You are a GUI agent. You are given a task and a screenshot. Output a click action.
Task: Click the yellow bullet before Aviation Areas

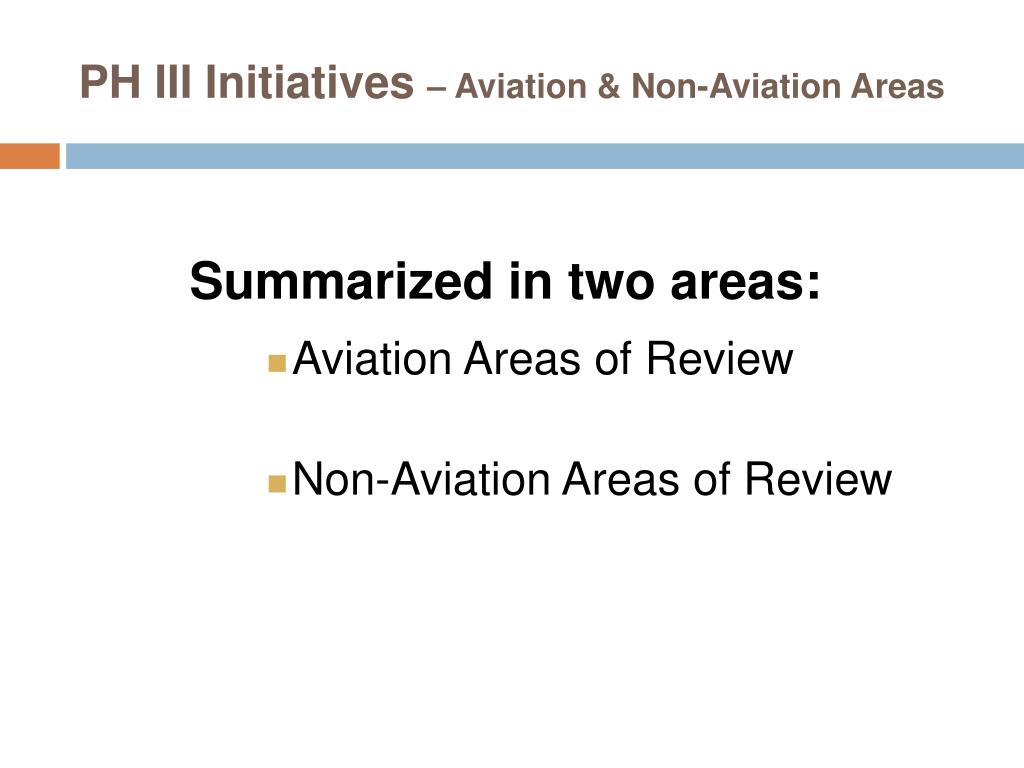pyautogui.click(x=278, y=364)
